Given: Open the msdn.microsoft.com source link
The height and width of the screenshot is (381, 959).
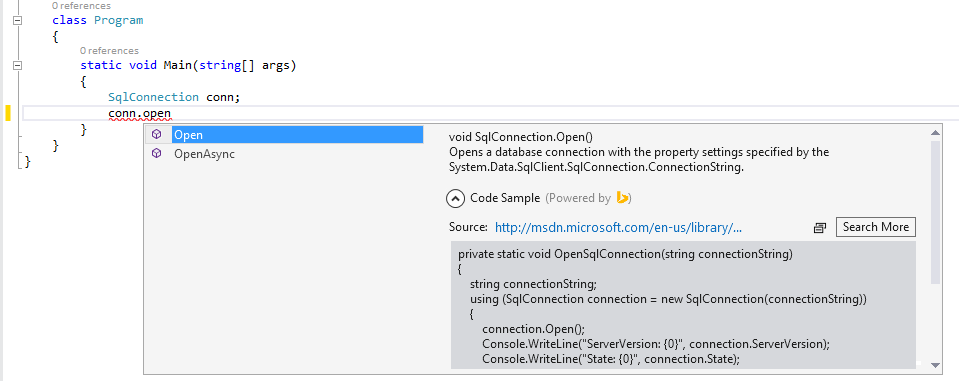Looking at the screenshot, I should [x=618, y=227].
